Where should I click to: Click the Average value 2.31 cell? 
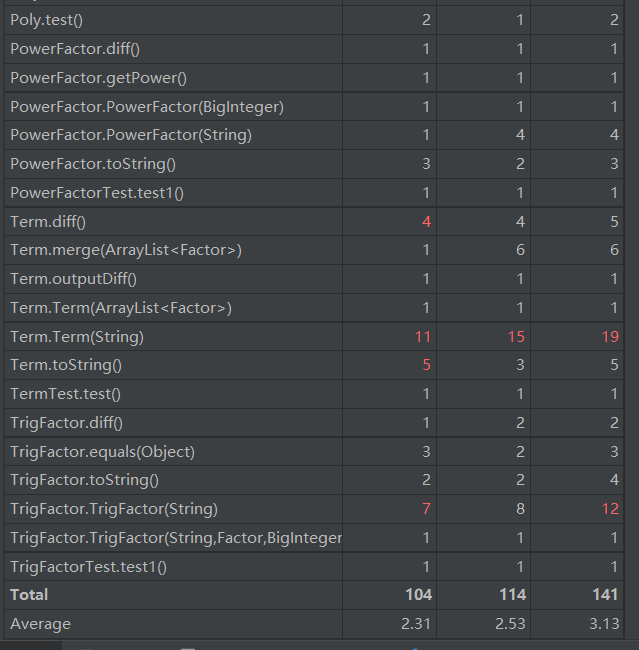click(416, 624)
